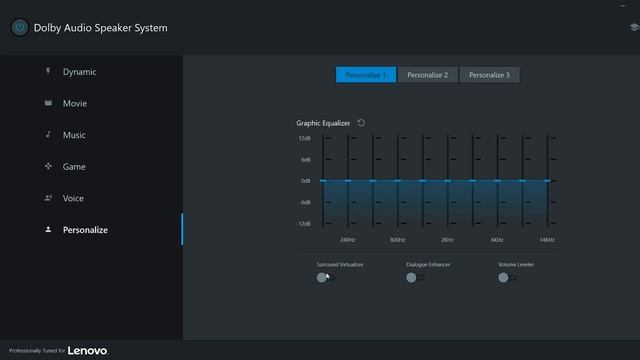This screenshot has height=360, width=640.
Task: Click the 240Hz equalizer band handle
Action: click(x=348, y=180)
